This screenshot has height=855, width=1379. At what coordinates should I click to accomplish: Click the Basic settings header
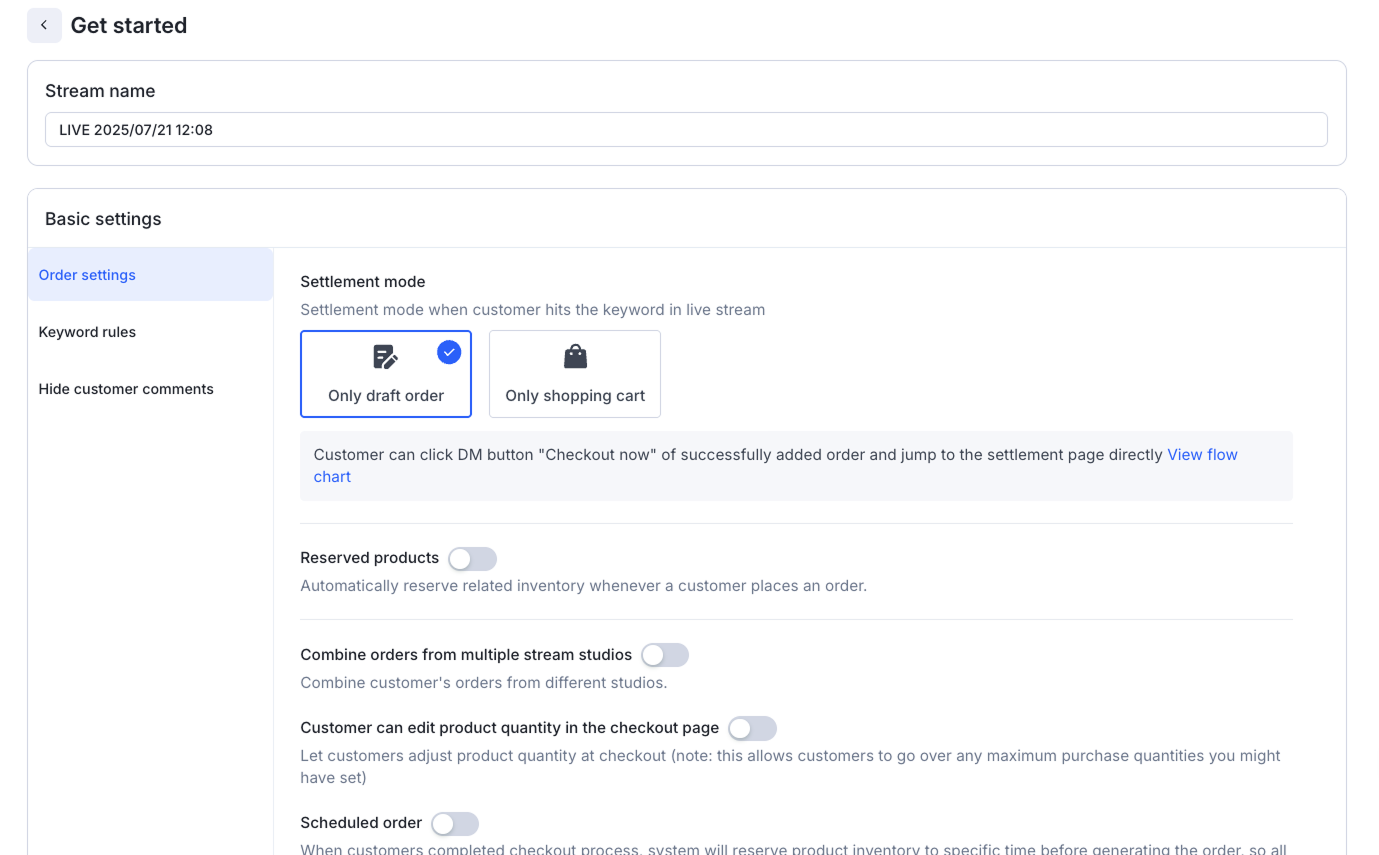(103, 219)
